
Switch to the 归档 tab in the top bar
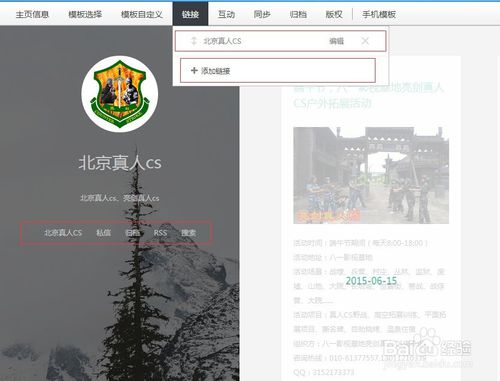298,14
